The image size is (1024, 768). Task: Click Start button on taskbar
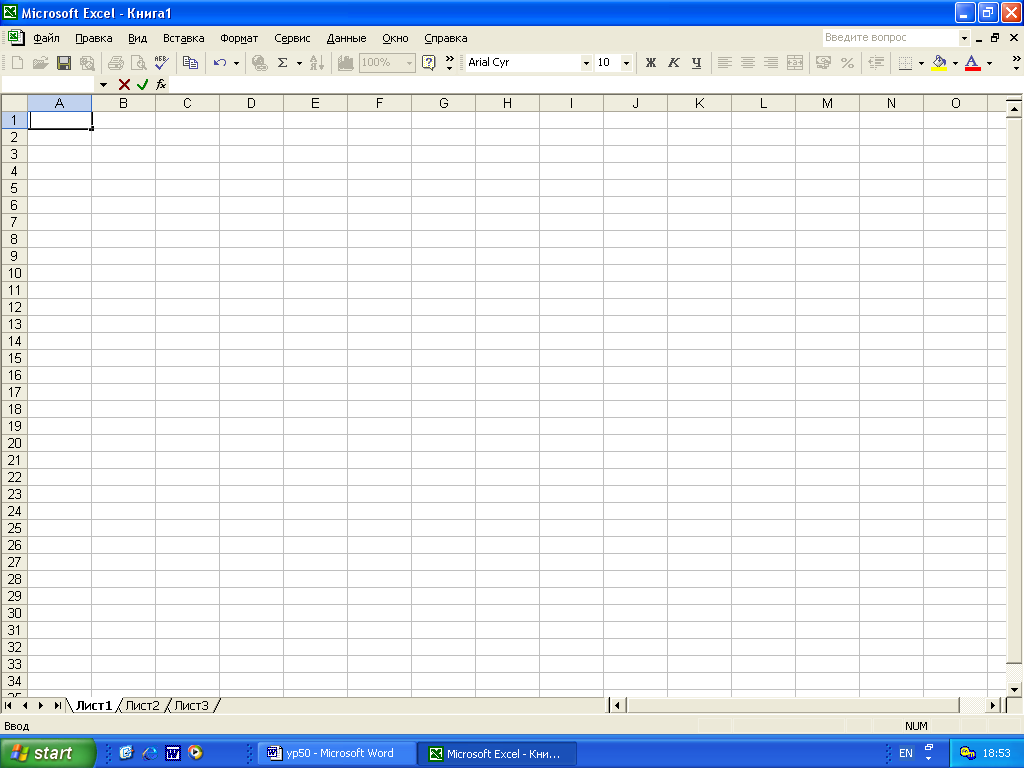47,754
